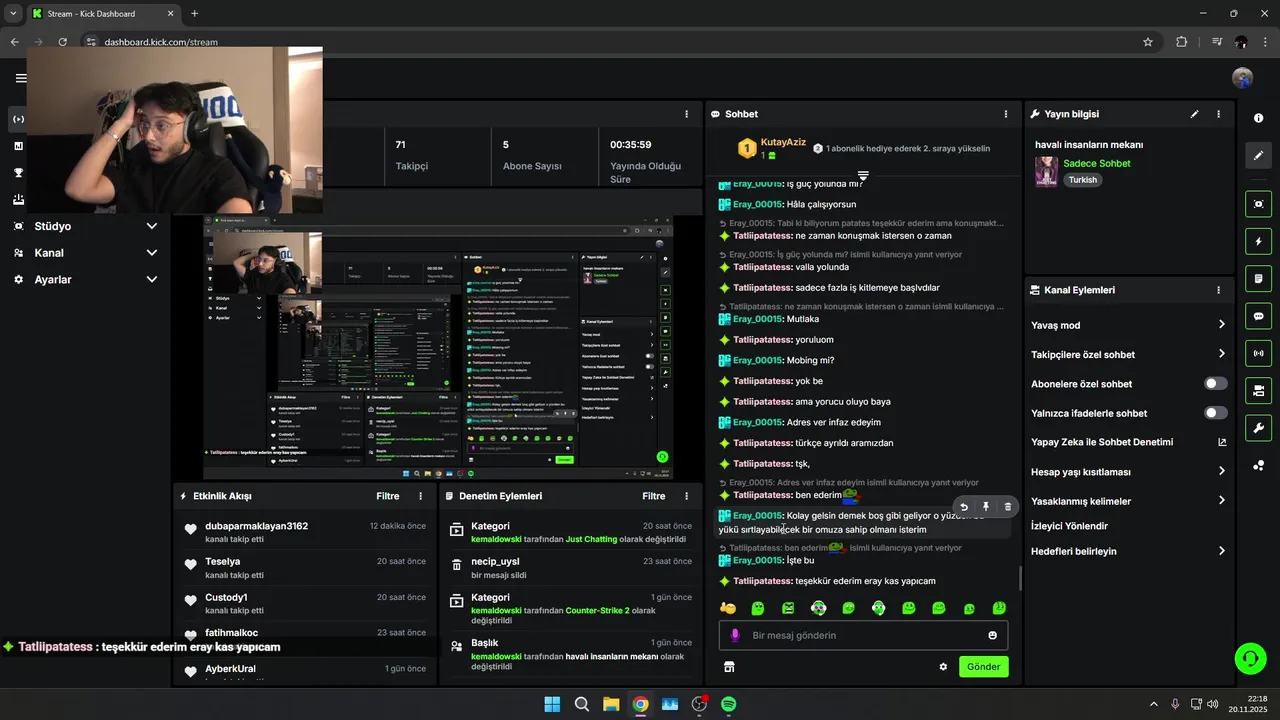This screenshot has height=720, width=1280.
Task: Open Yasaklanmış kelimeler settings
Action: [x=1128, y=501]
